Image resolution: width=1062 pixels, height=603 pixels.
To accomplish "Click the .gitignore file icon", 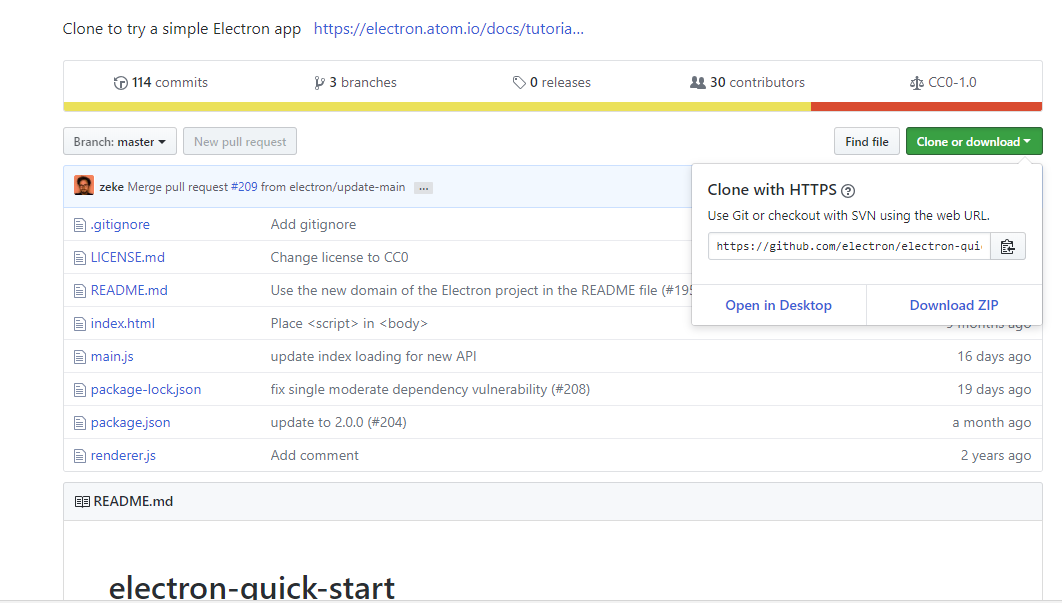I will point(80,225).
